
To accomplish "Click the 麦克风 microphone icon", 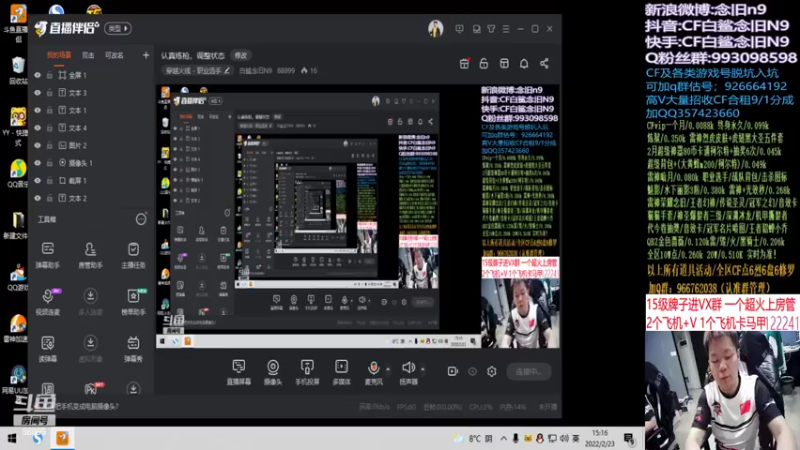I will (373, 368).
